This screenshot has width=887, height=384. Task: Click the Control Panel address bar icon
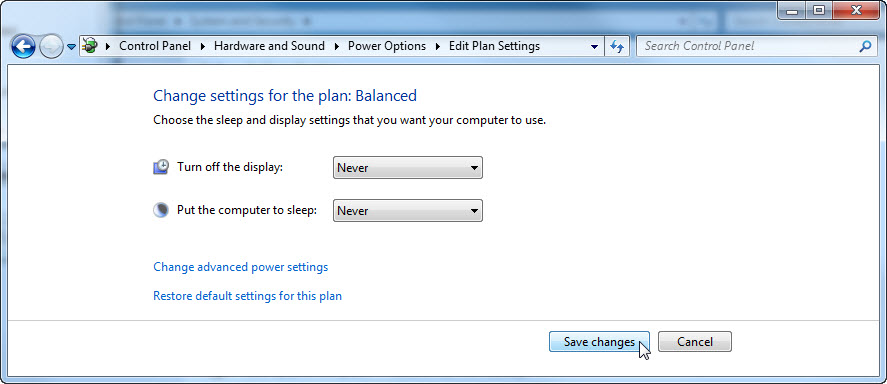point(89,46)
